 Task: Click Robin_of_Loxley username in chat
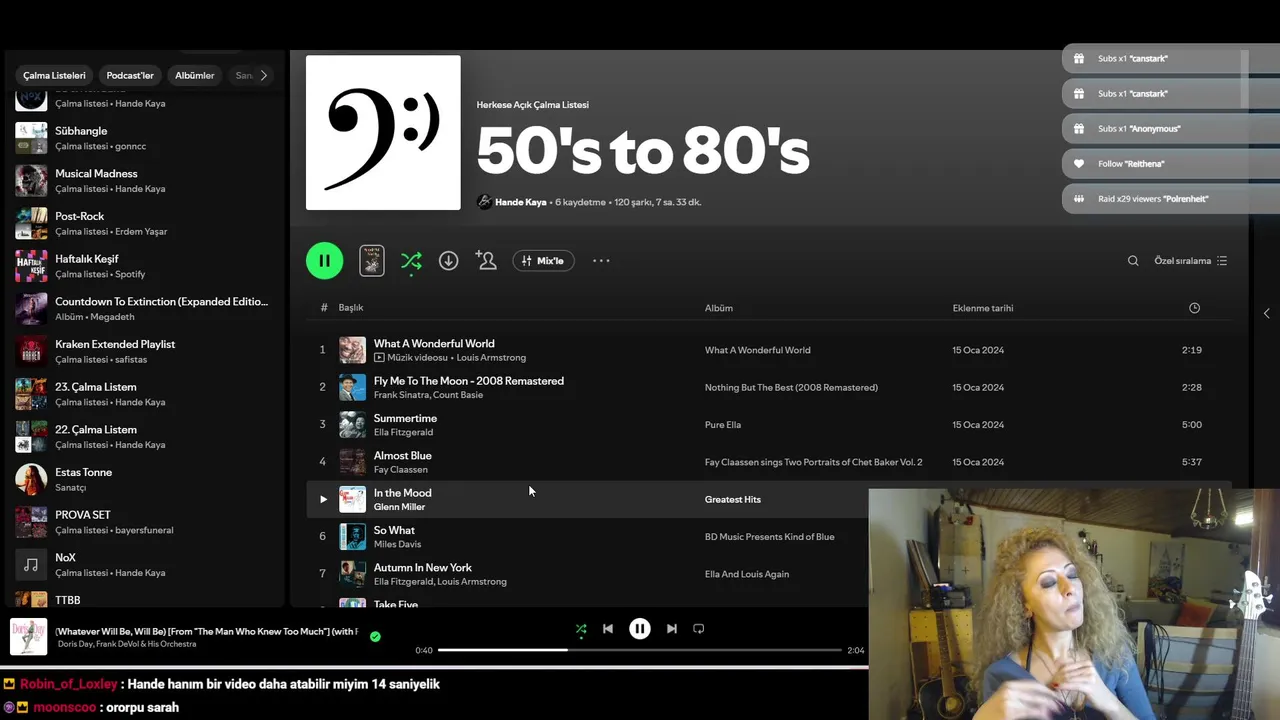68,685
